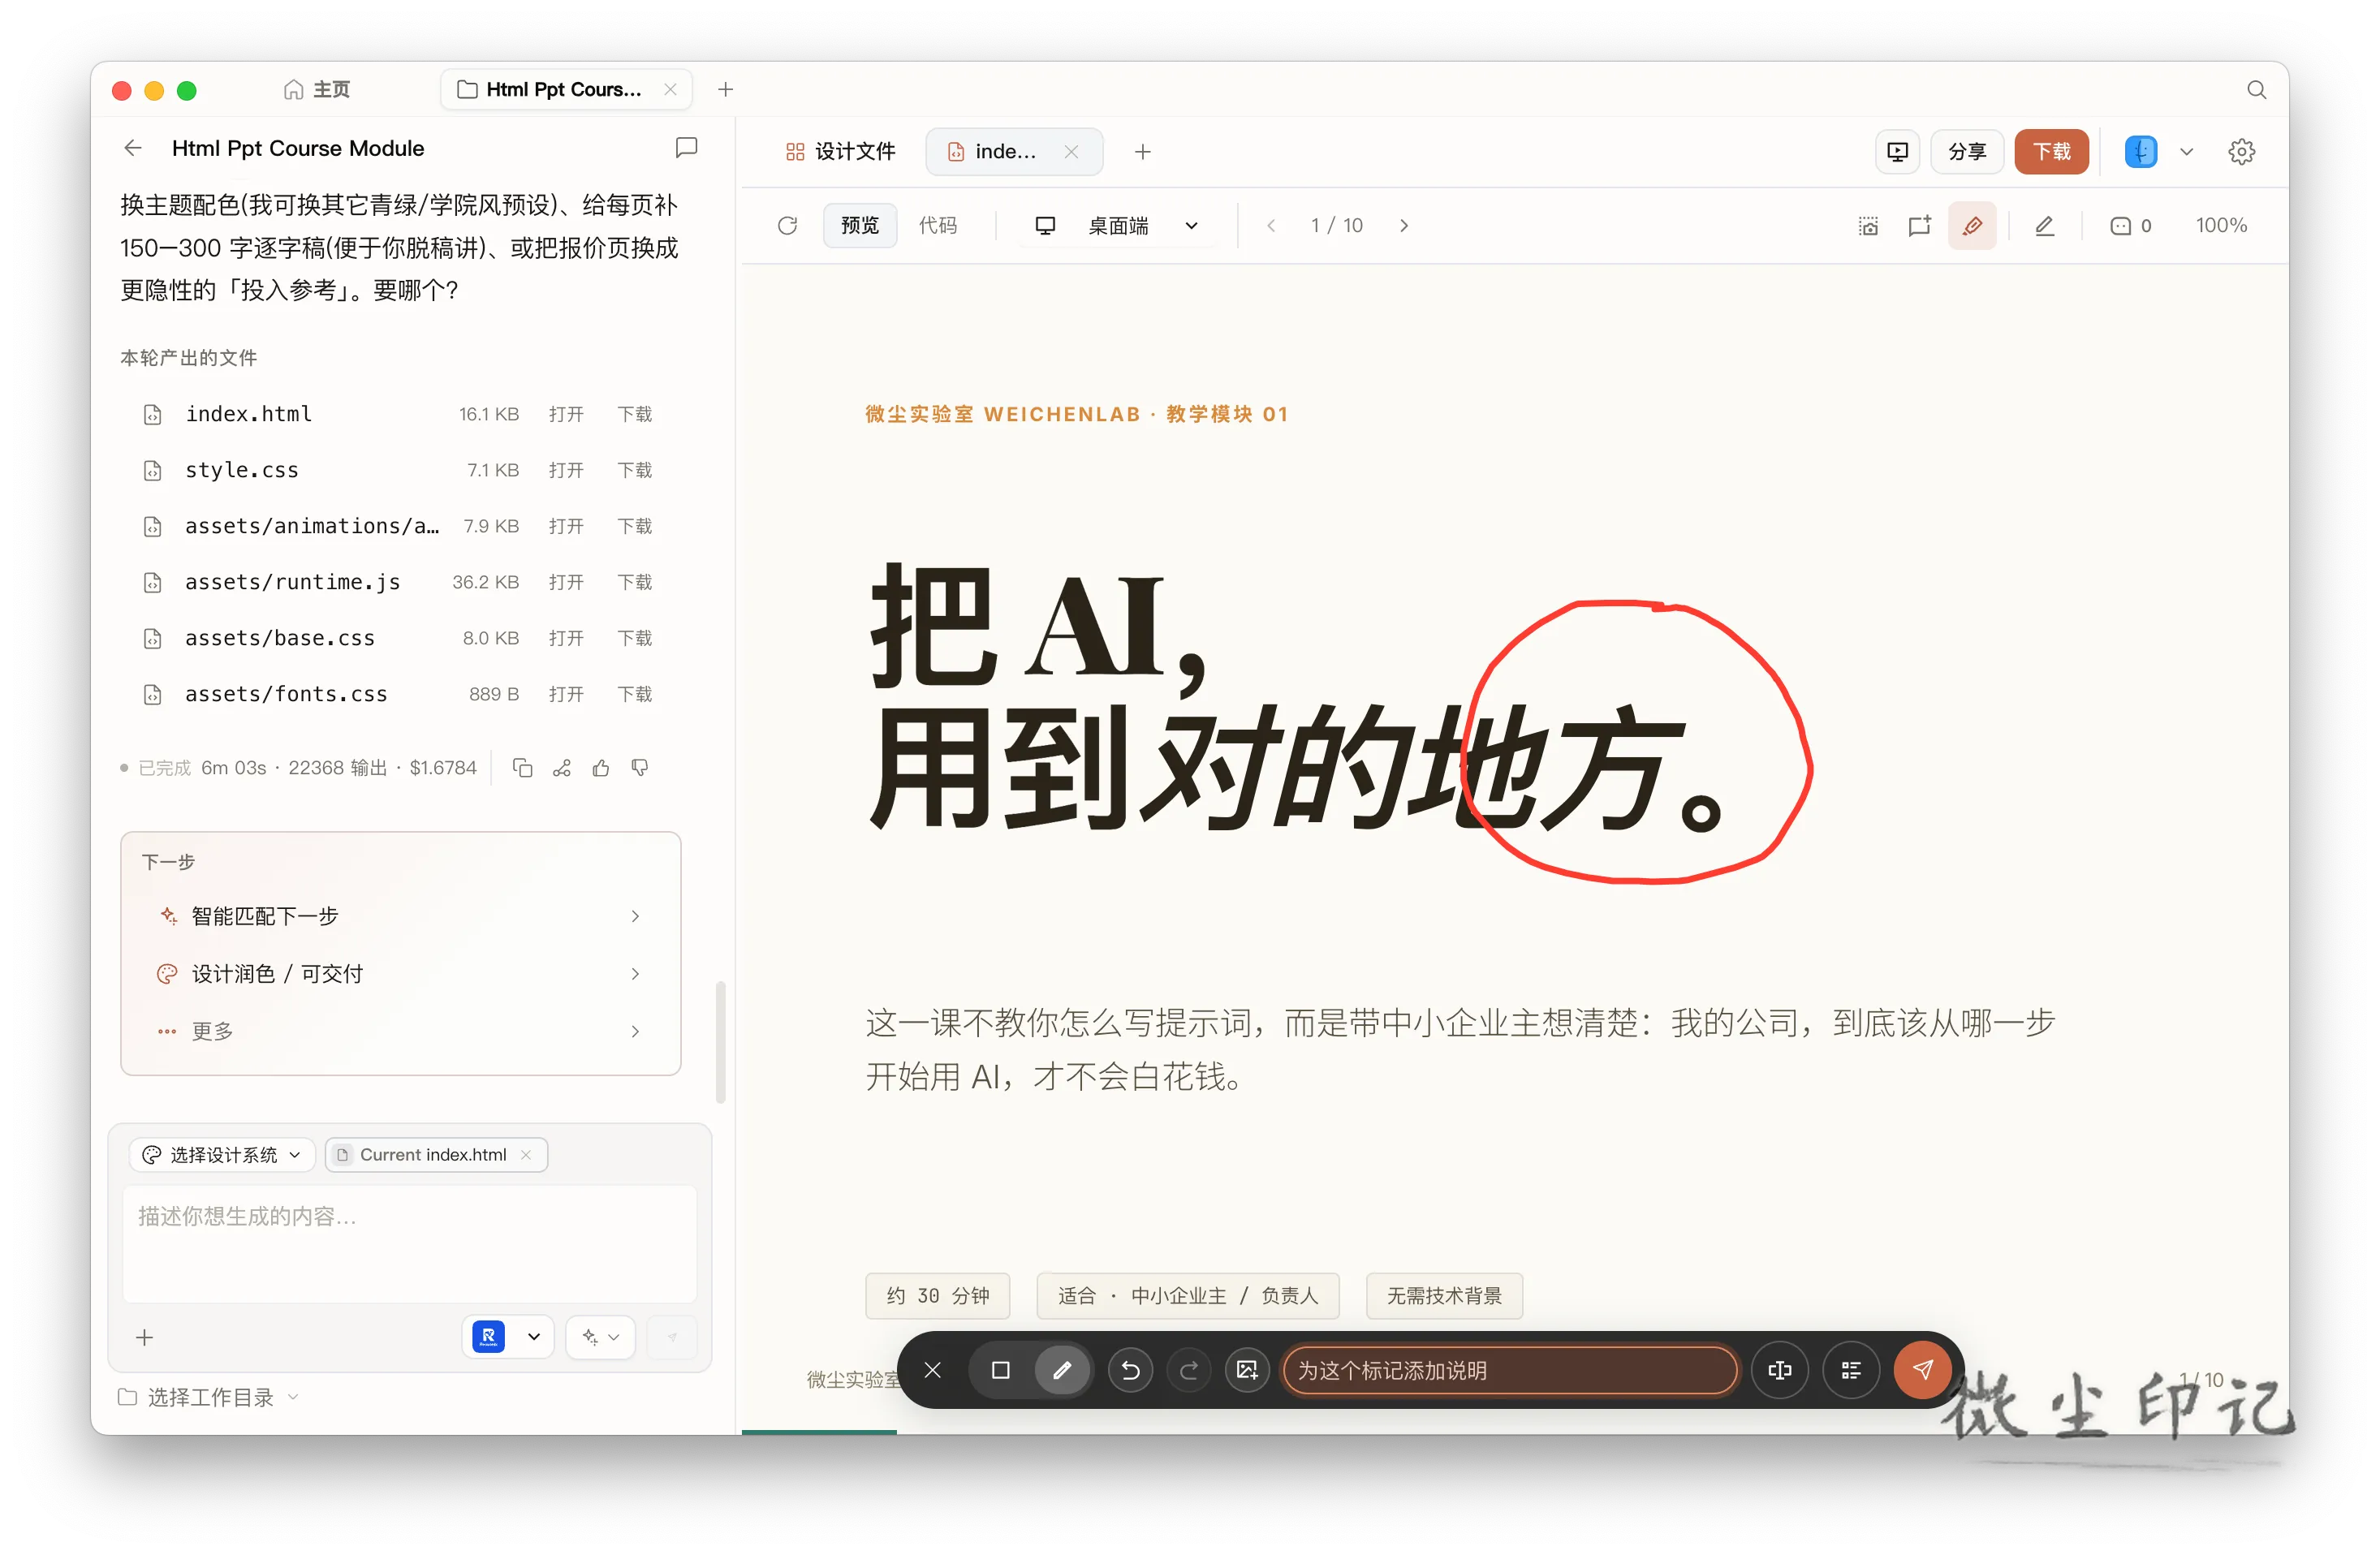Open the conversation comment icon in left header
Viewport: 2380px width, 1555px height.
click(686, 148)
